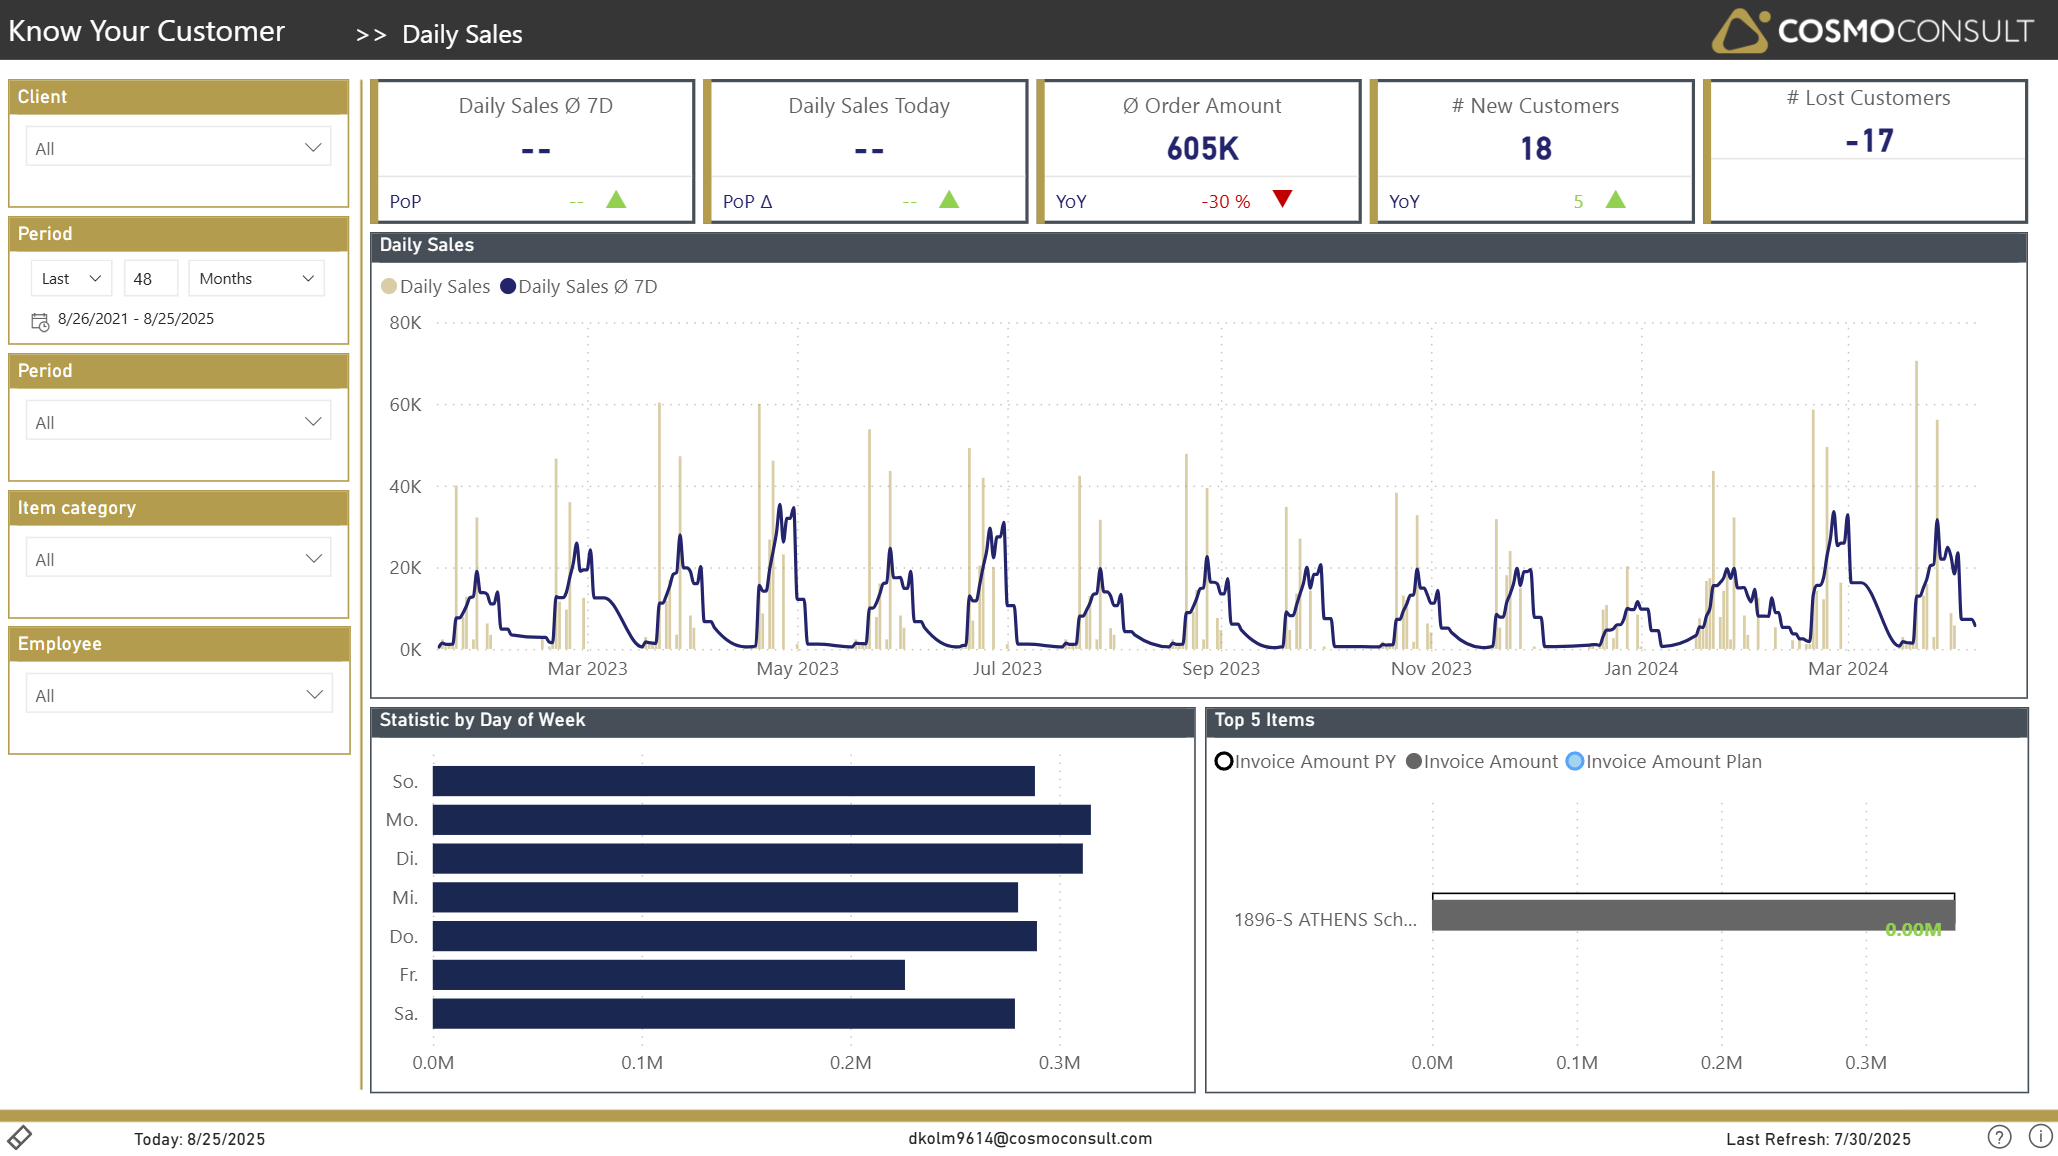The width and height of the screenshot is (2058, 1156).
Task: Click the Invoice Amount Plan color marker
Action: 1575,762
